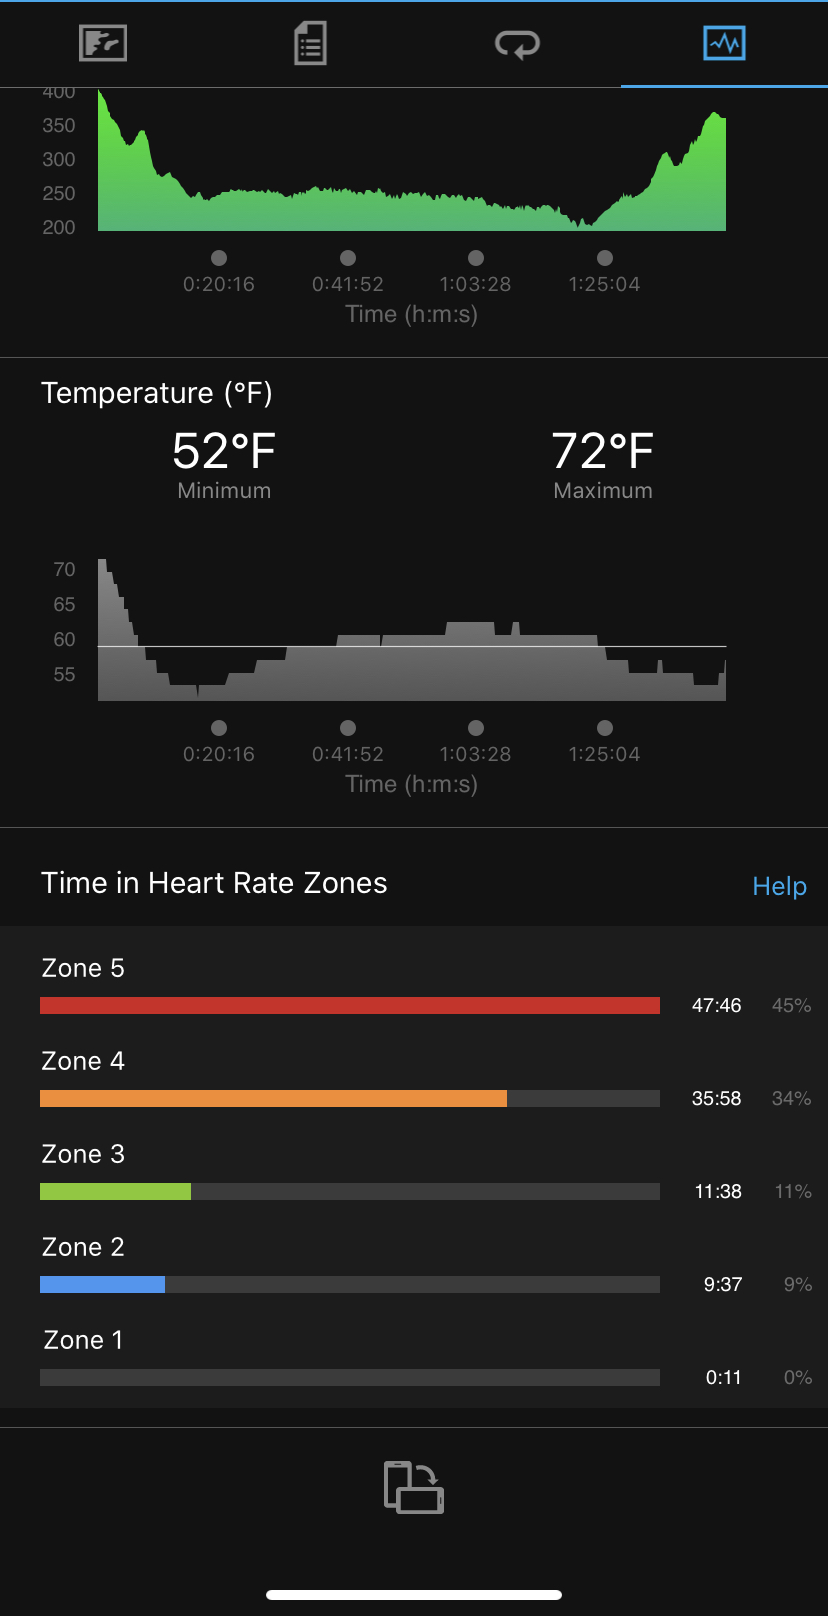The width and height of the screenshot is (828, 1616).
Task: Tap the rotate-to-landscape device icon
Action: pyautogui.click(x=413, y=1487)
